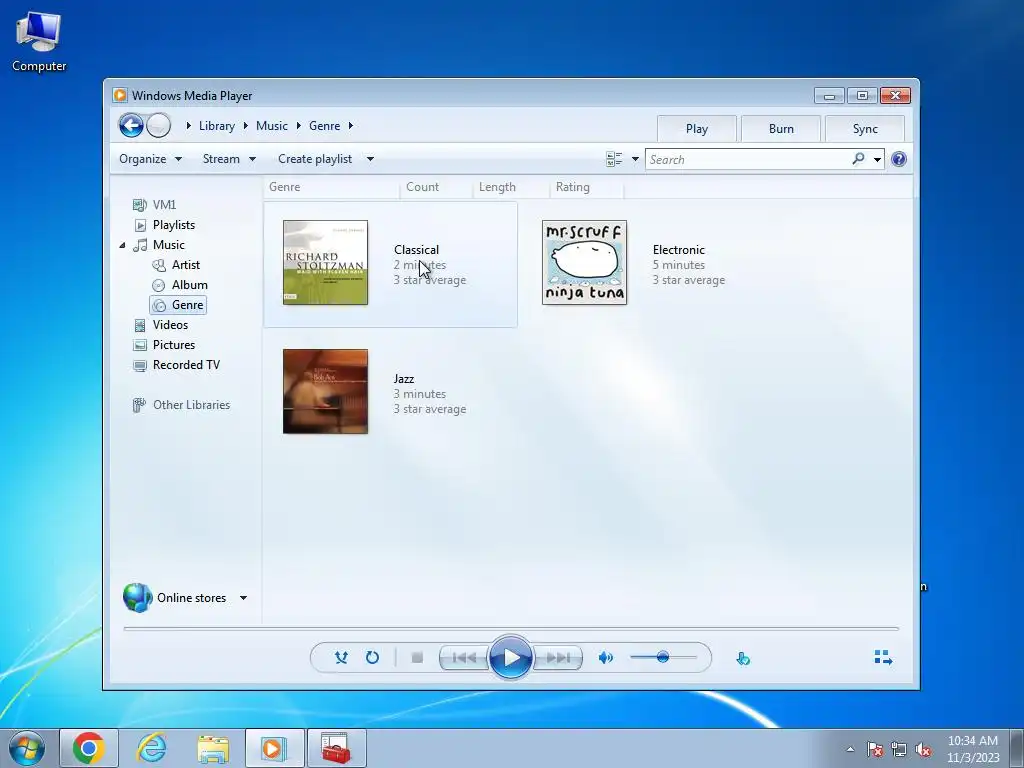The height and width of the screenshot is (768, 1024).
Task: Sort by the Count column header
Action: click(x=436, y=187)
